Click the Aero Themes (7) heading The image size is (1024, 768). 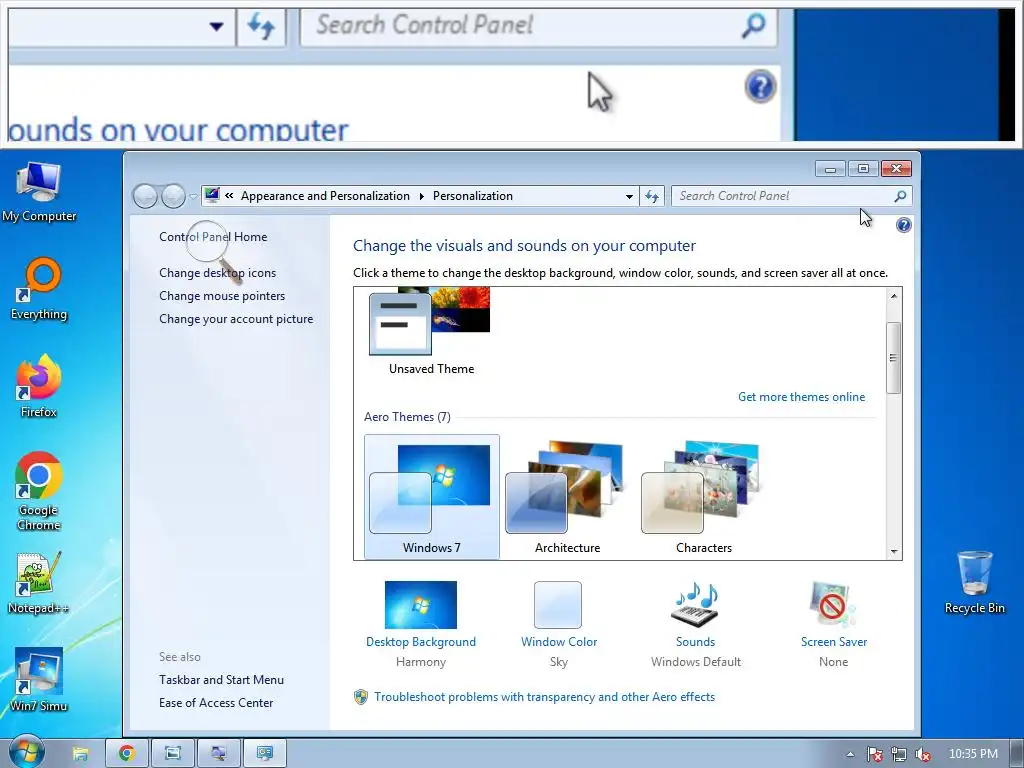(x=407, y=417)
